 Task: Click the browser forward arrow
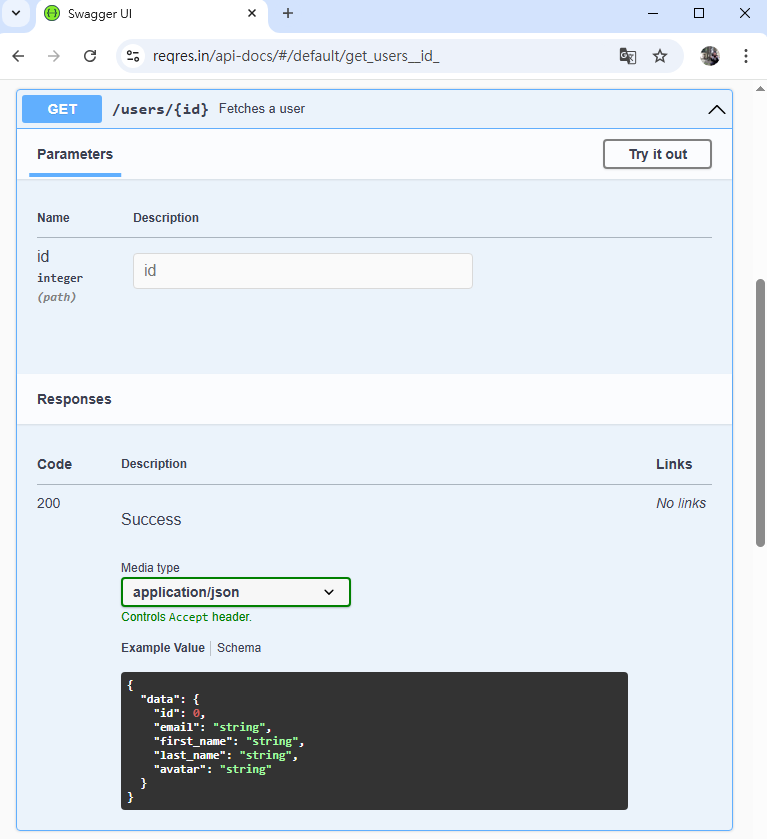pyautogui.click(x=54, y=56)
